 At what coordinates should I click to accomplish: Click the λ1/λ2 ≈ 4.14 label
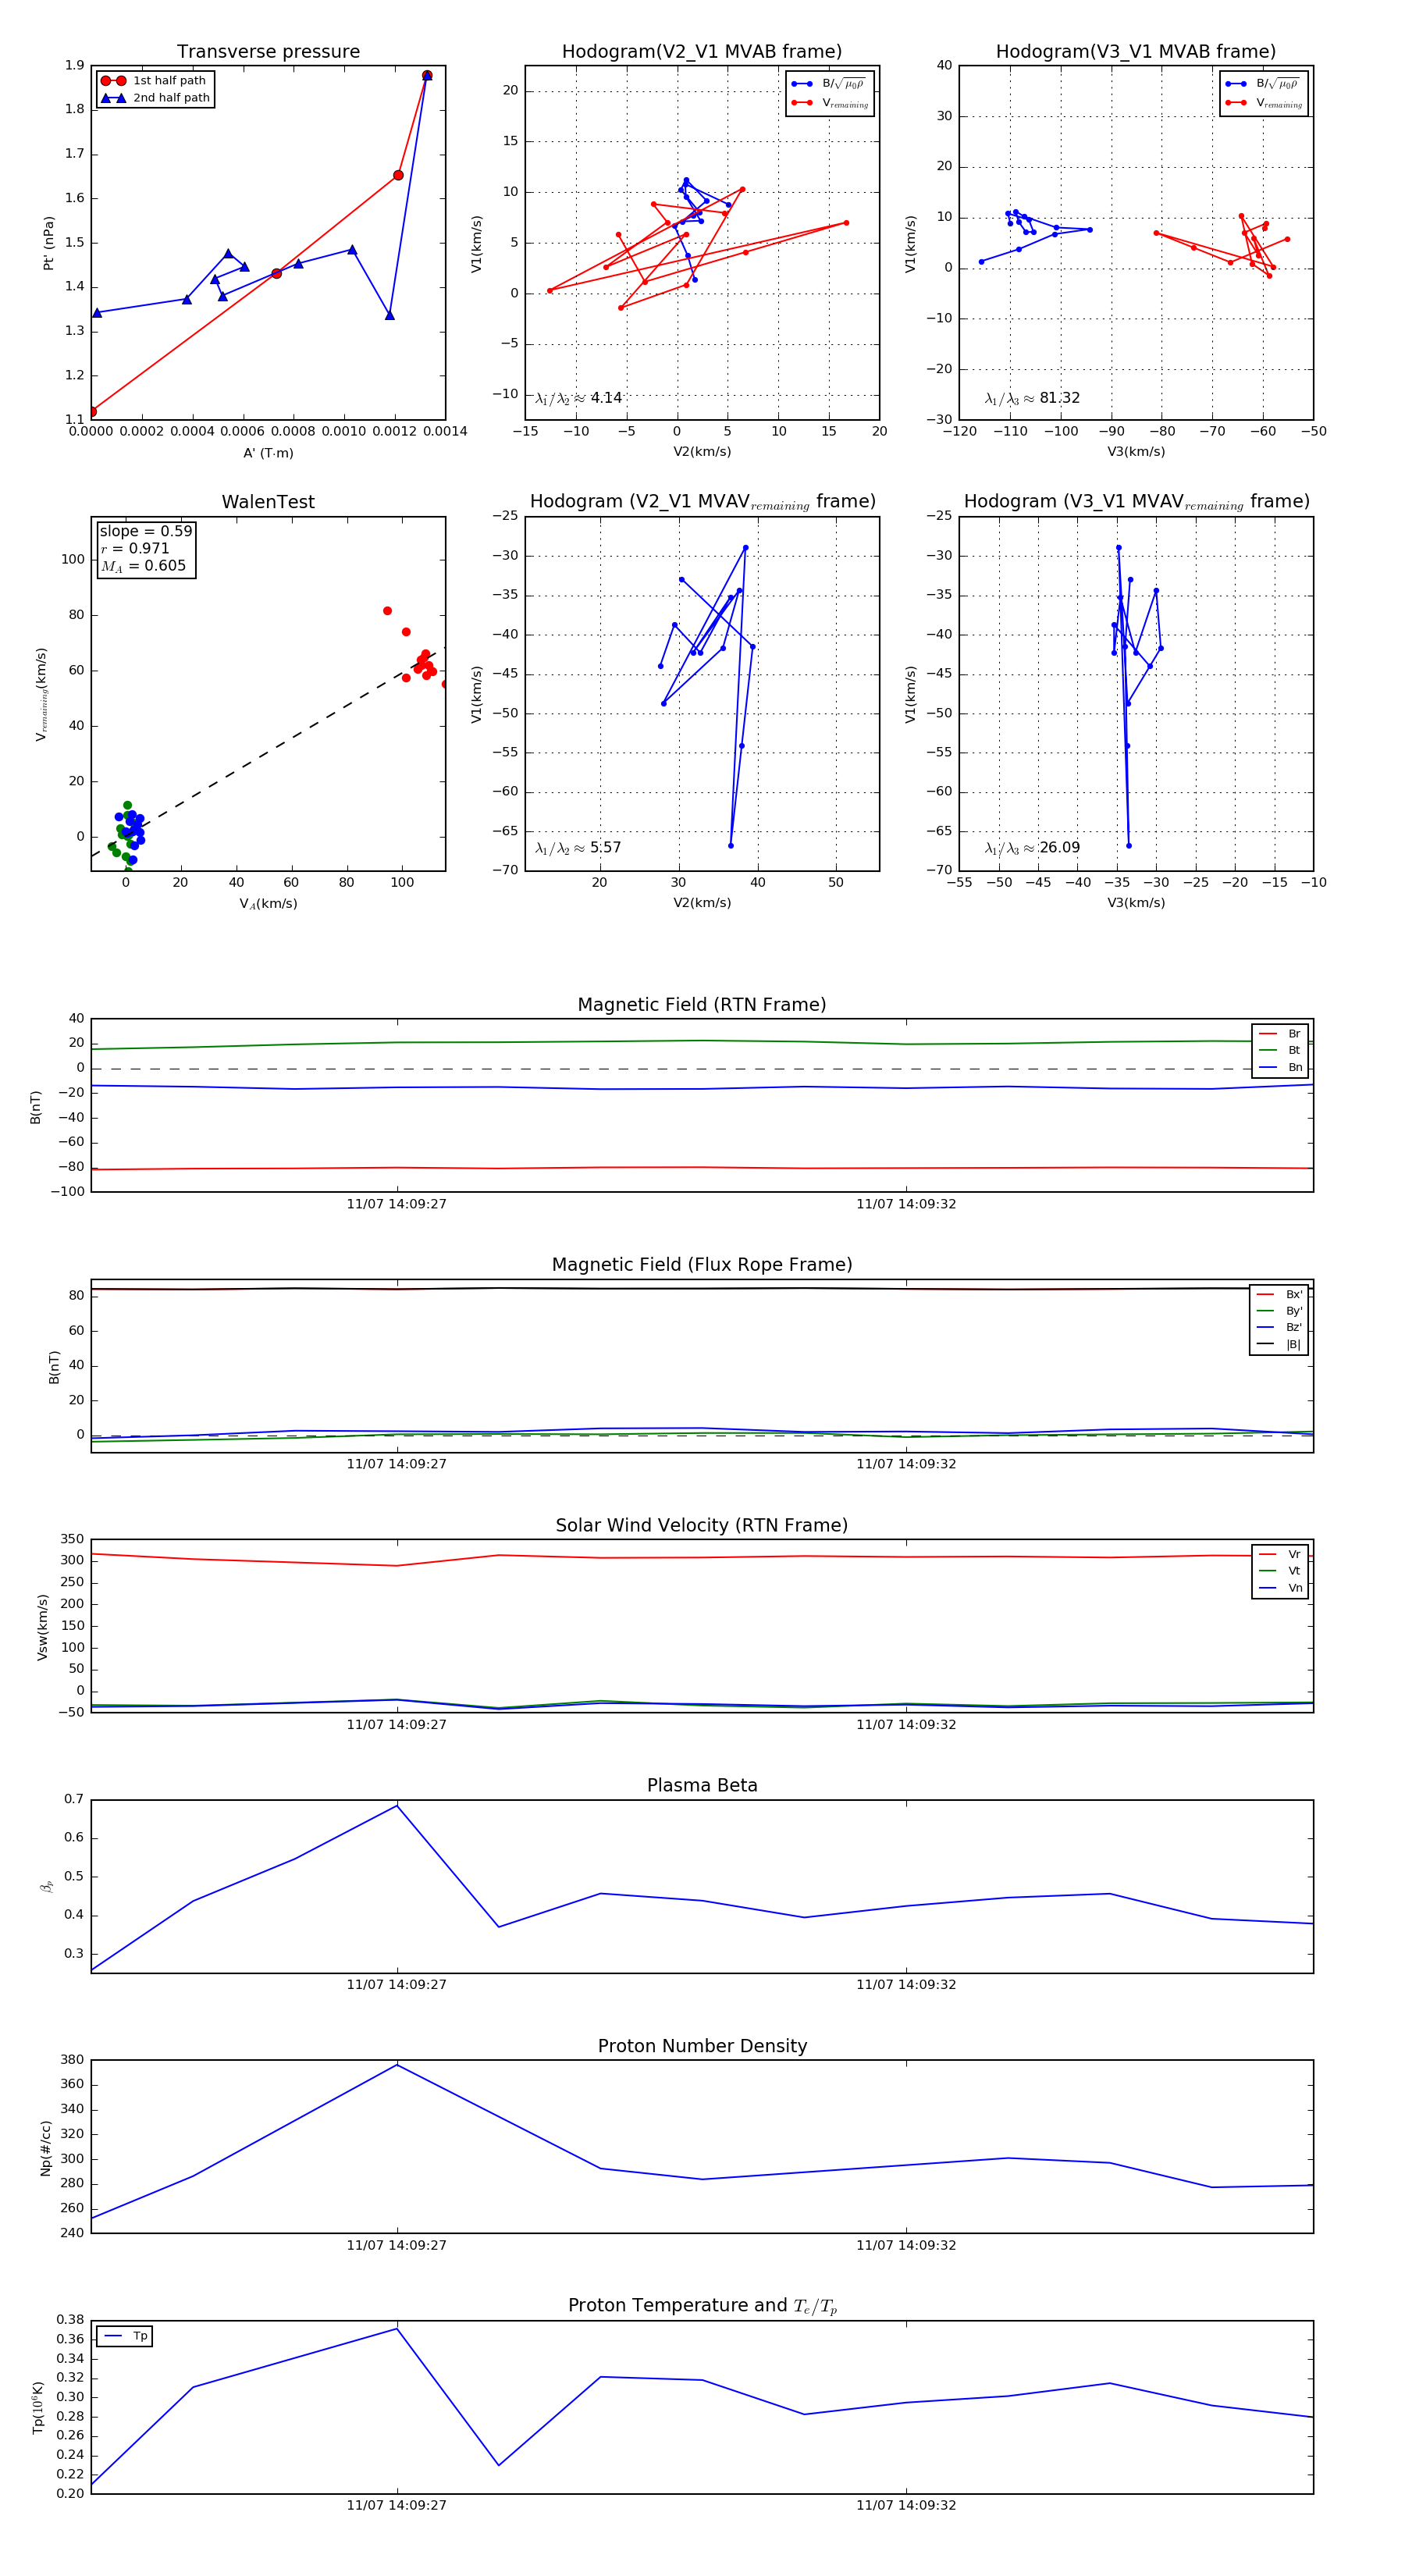pos(578,398)
